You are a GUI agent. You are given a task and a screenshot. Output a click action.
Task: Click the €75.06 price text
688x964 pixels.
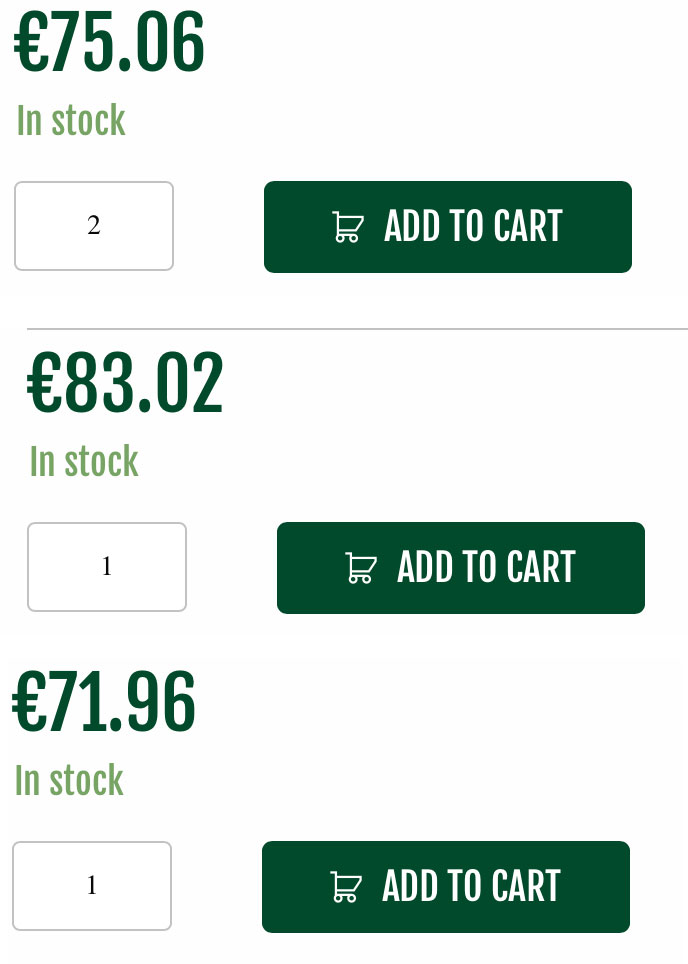click(x=109, y=42)
